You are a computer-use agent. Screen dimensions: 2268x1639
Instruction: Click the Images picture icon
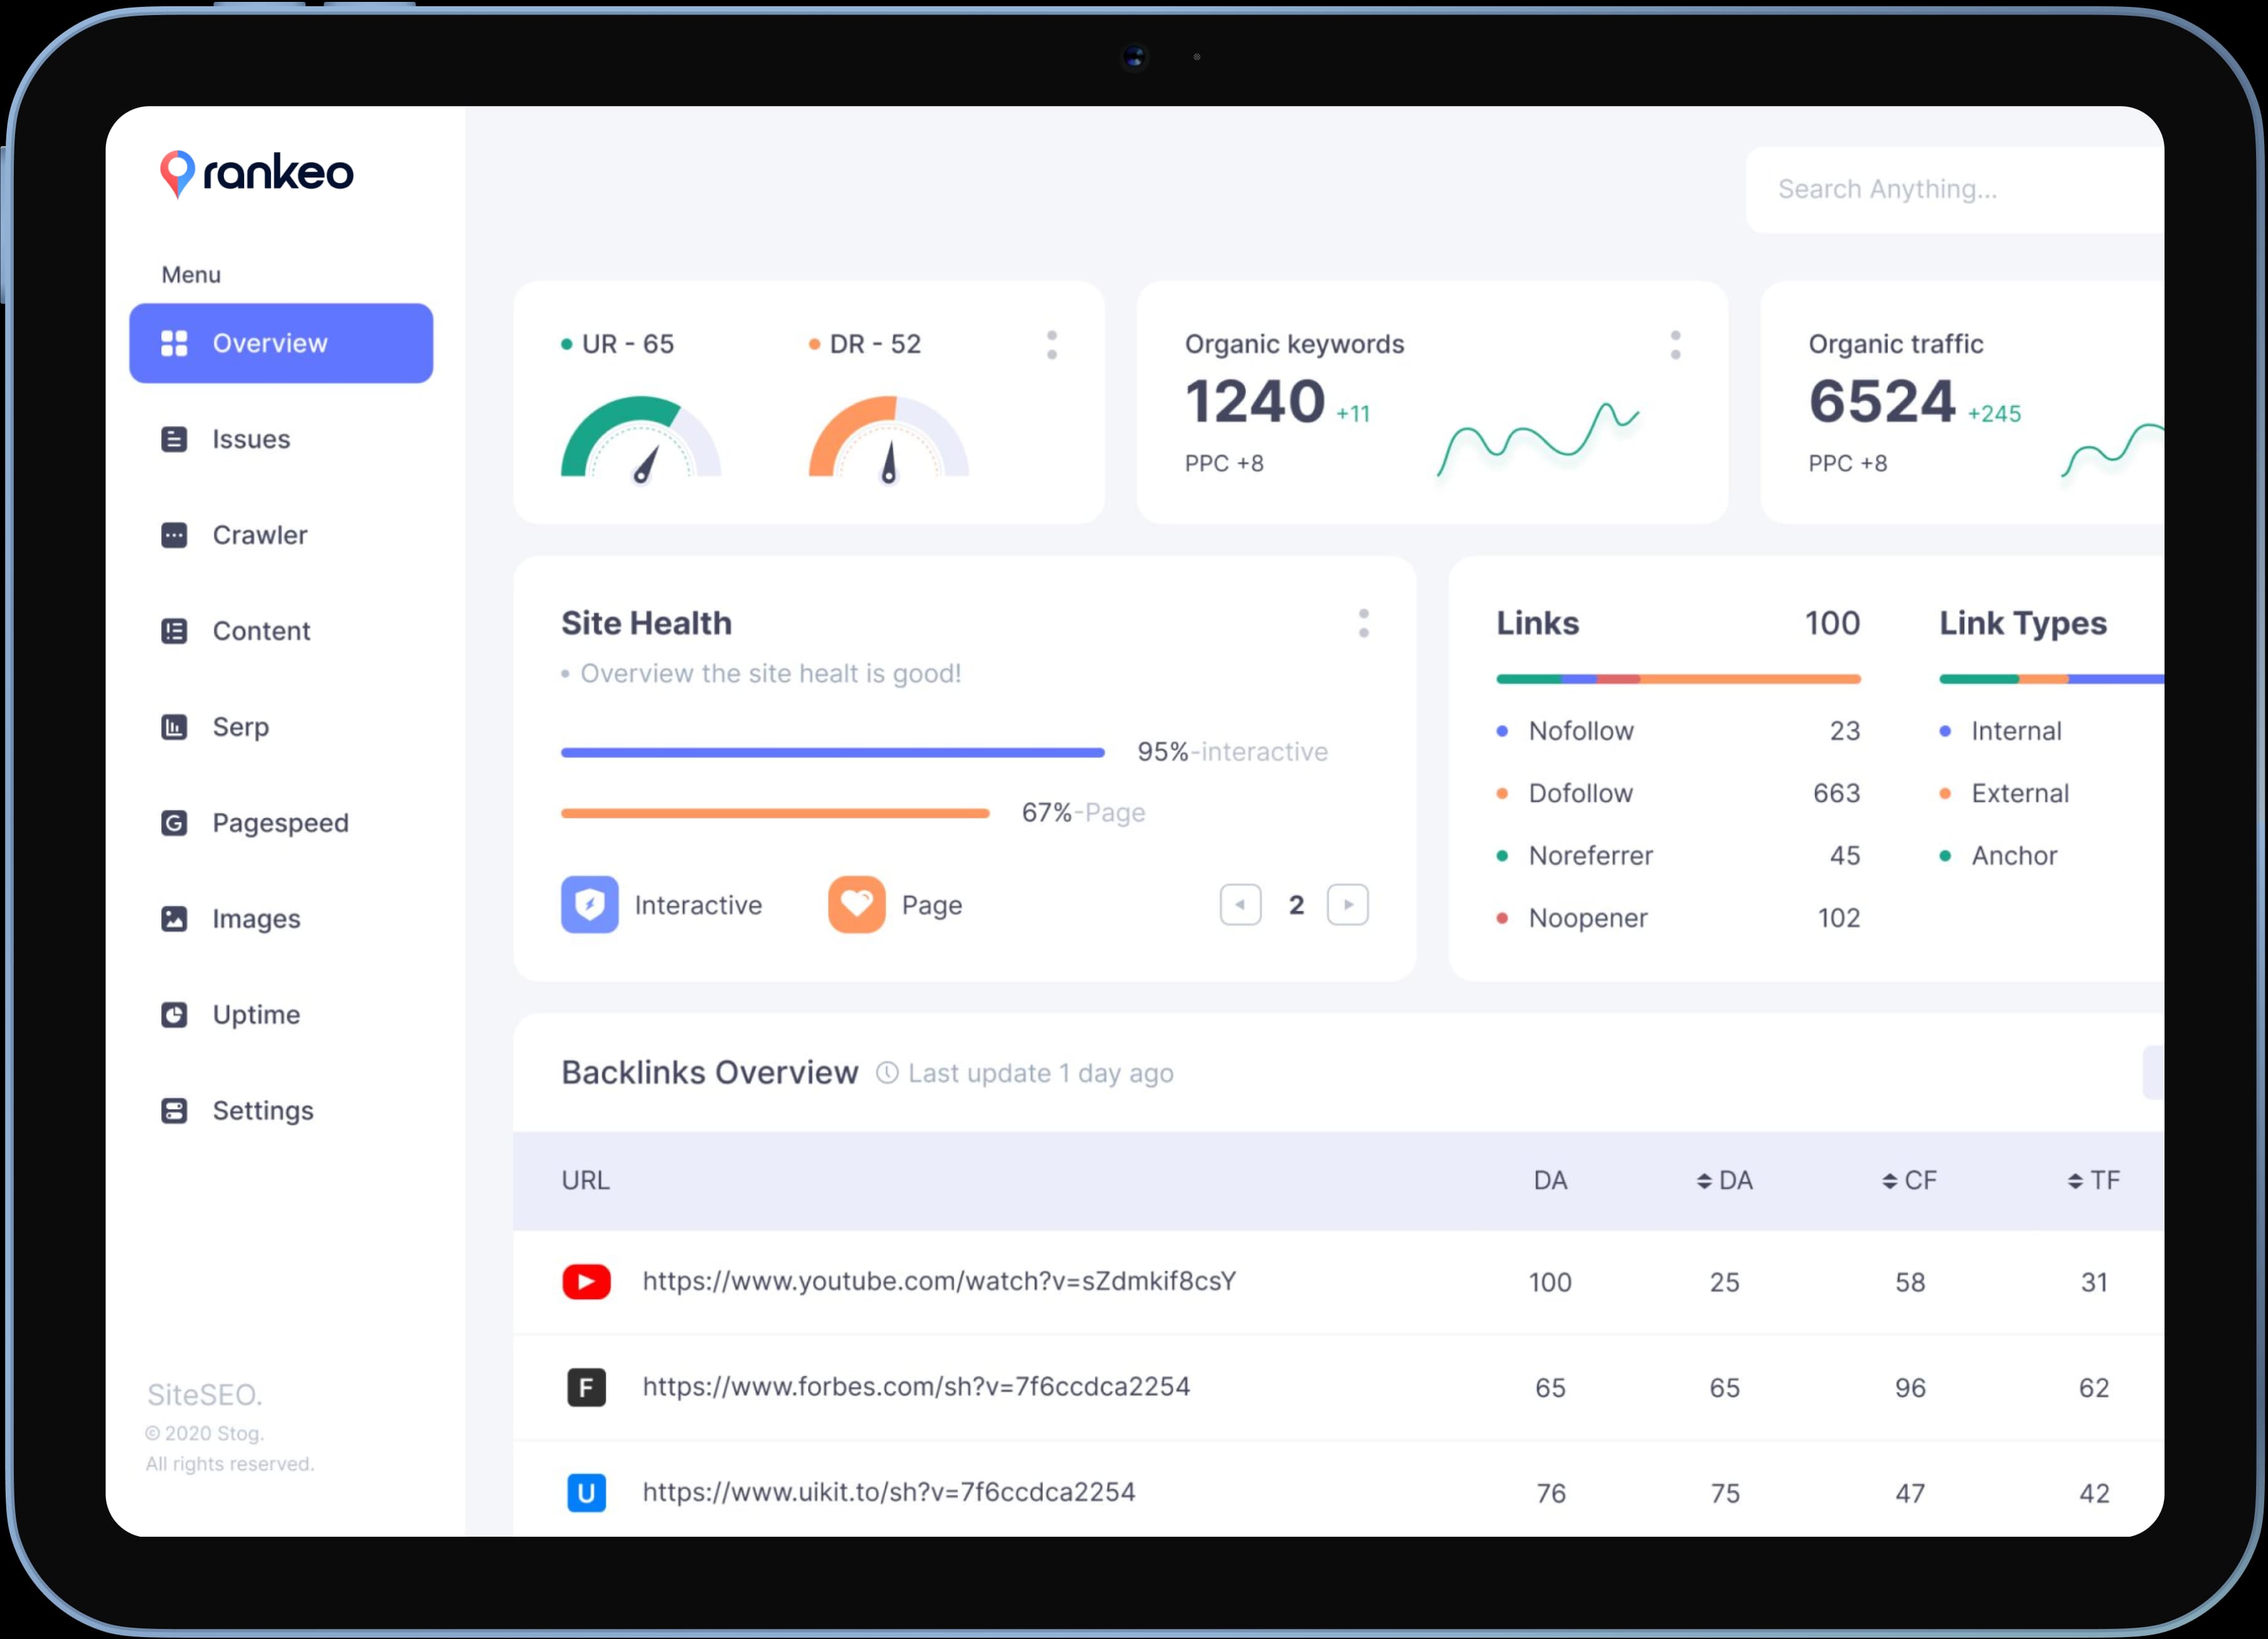174,919
